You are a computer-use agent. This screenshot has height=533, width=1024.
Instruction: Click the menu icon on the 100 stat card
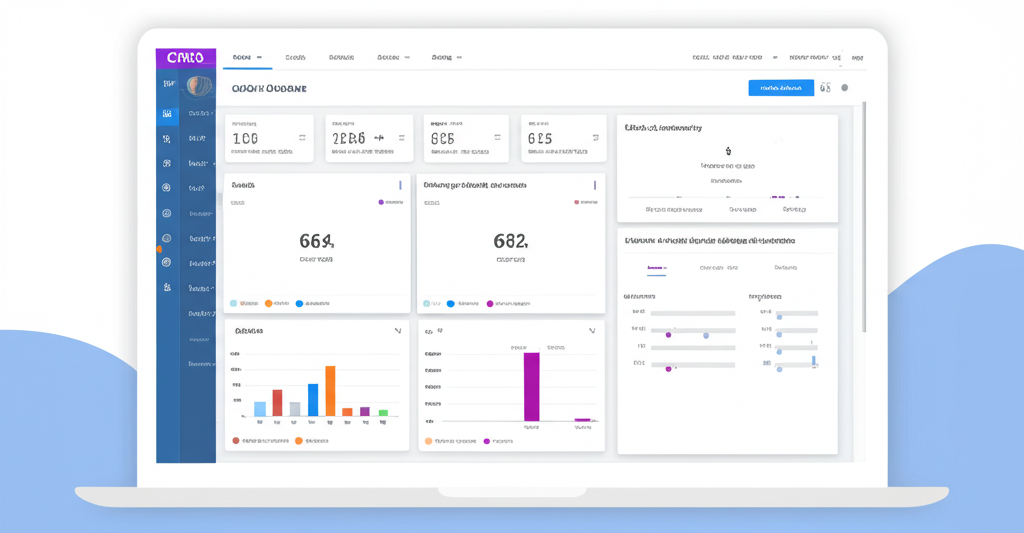click(x=302, y=138)
